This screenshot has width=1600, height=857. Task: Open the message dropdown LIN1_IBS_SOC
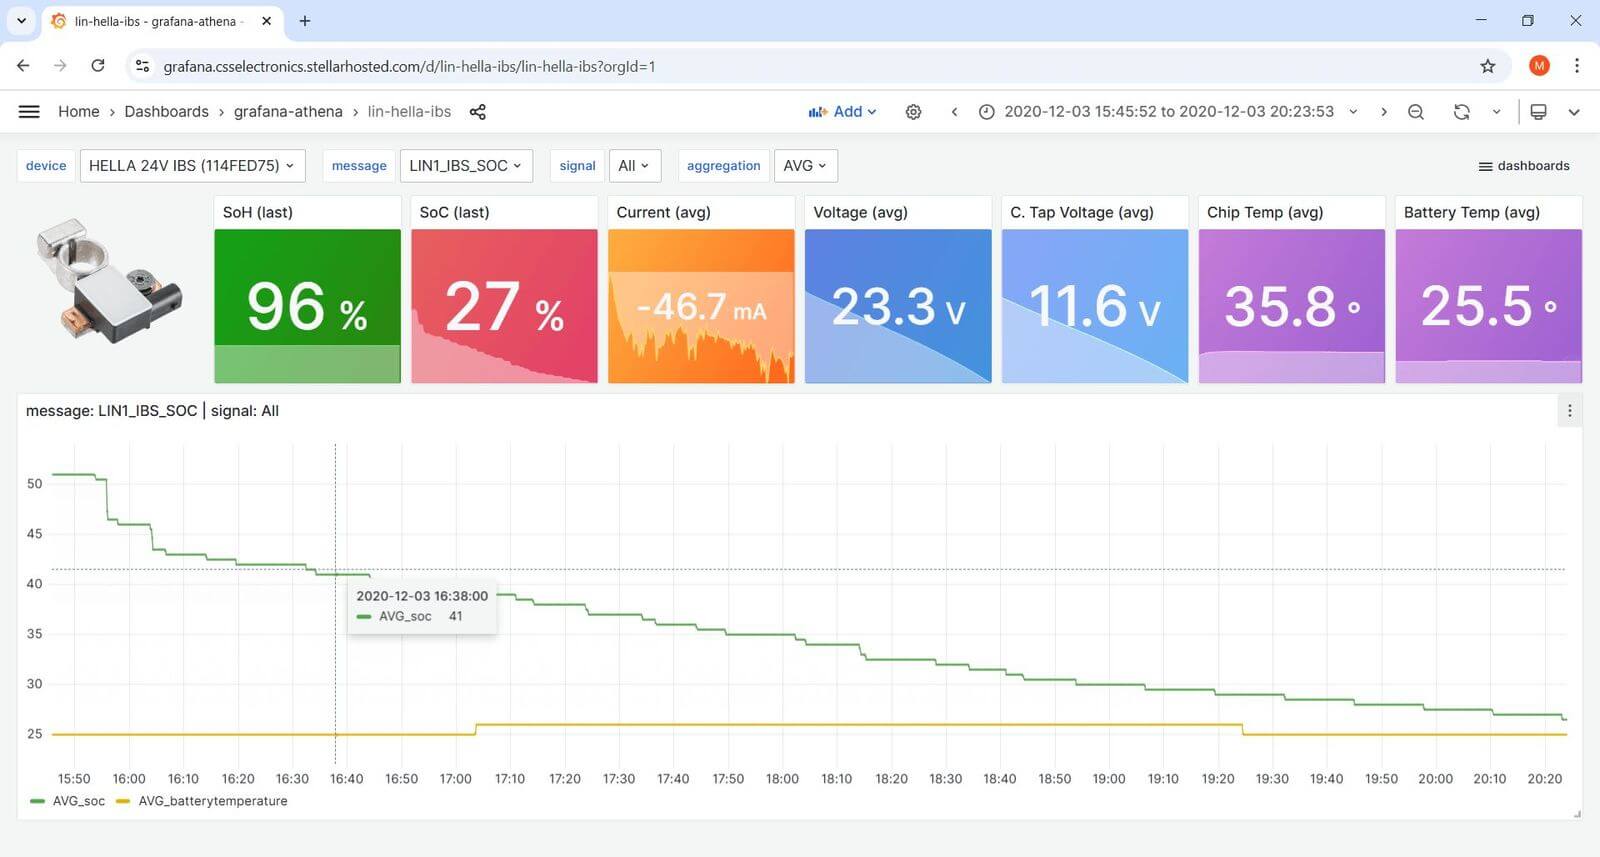click(x=466, y=166)
